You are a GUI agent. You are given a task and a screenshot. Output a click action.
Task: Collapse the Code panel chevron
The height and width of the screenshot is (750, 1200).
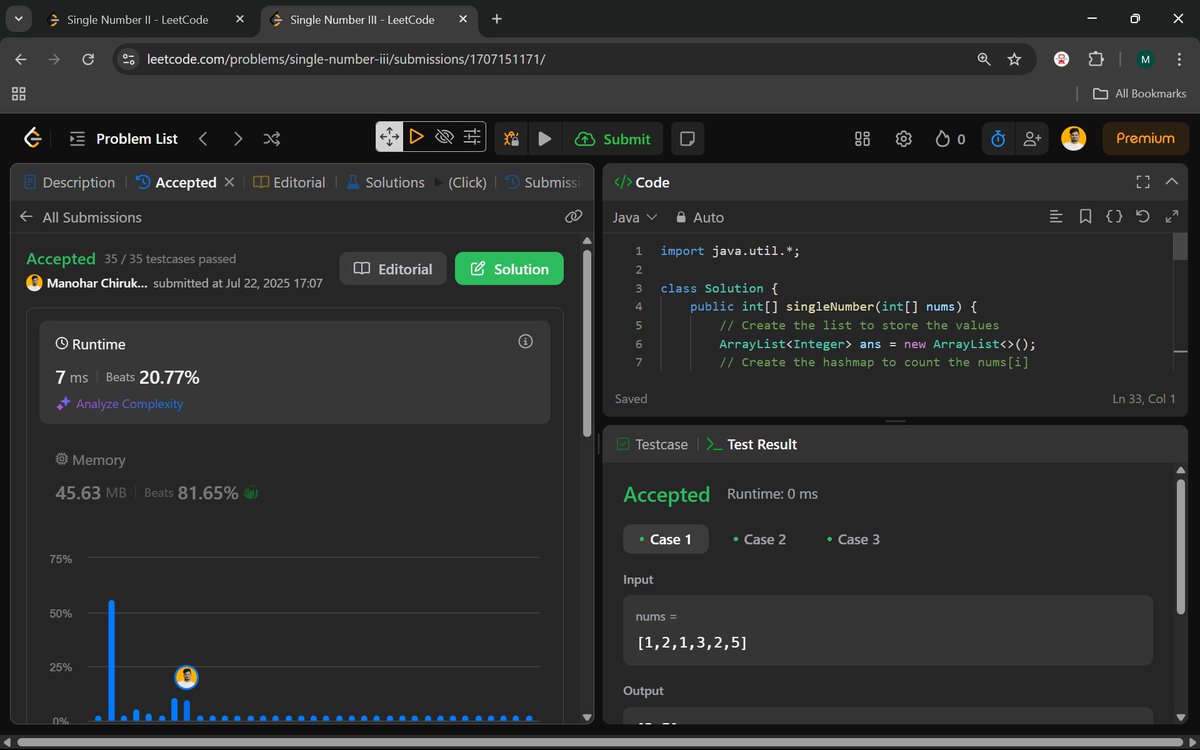[x=1172, y=182]
